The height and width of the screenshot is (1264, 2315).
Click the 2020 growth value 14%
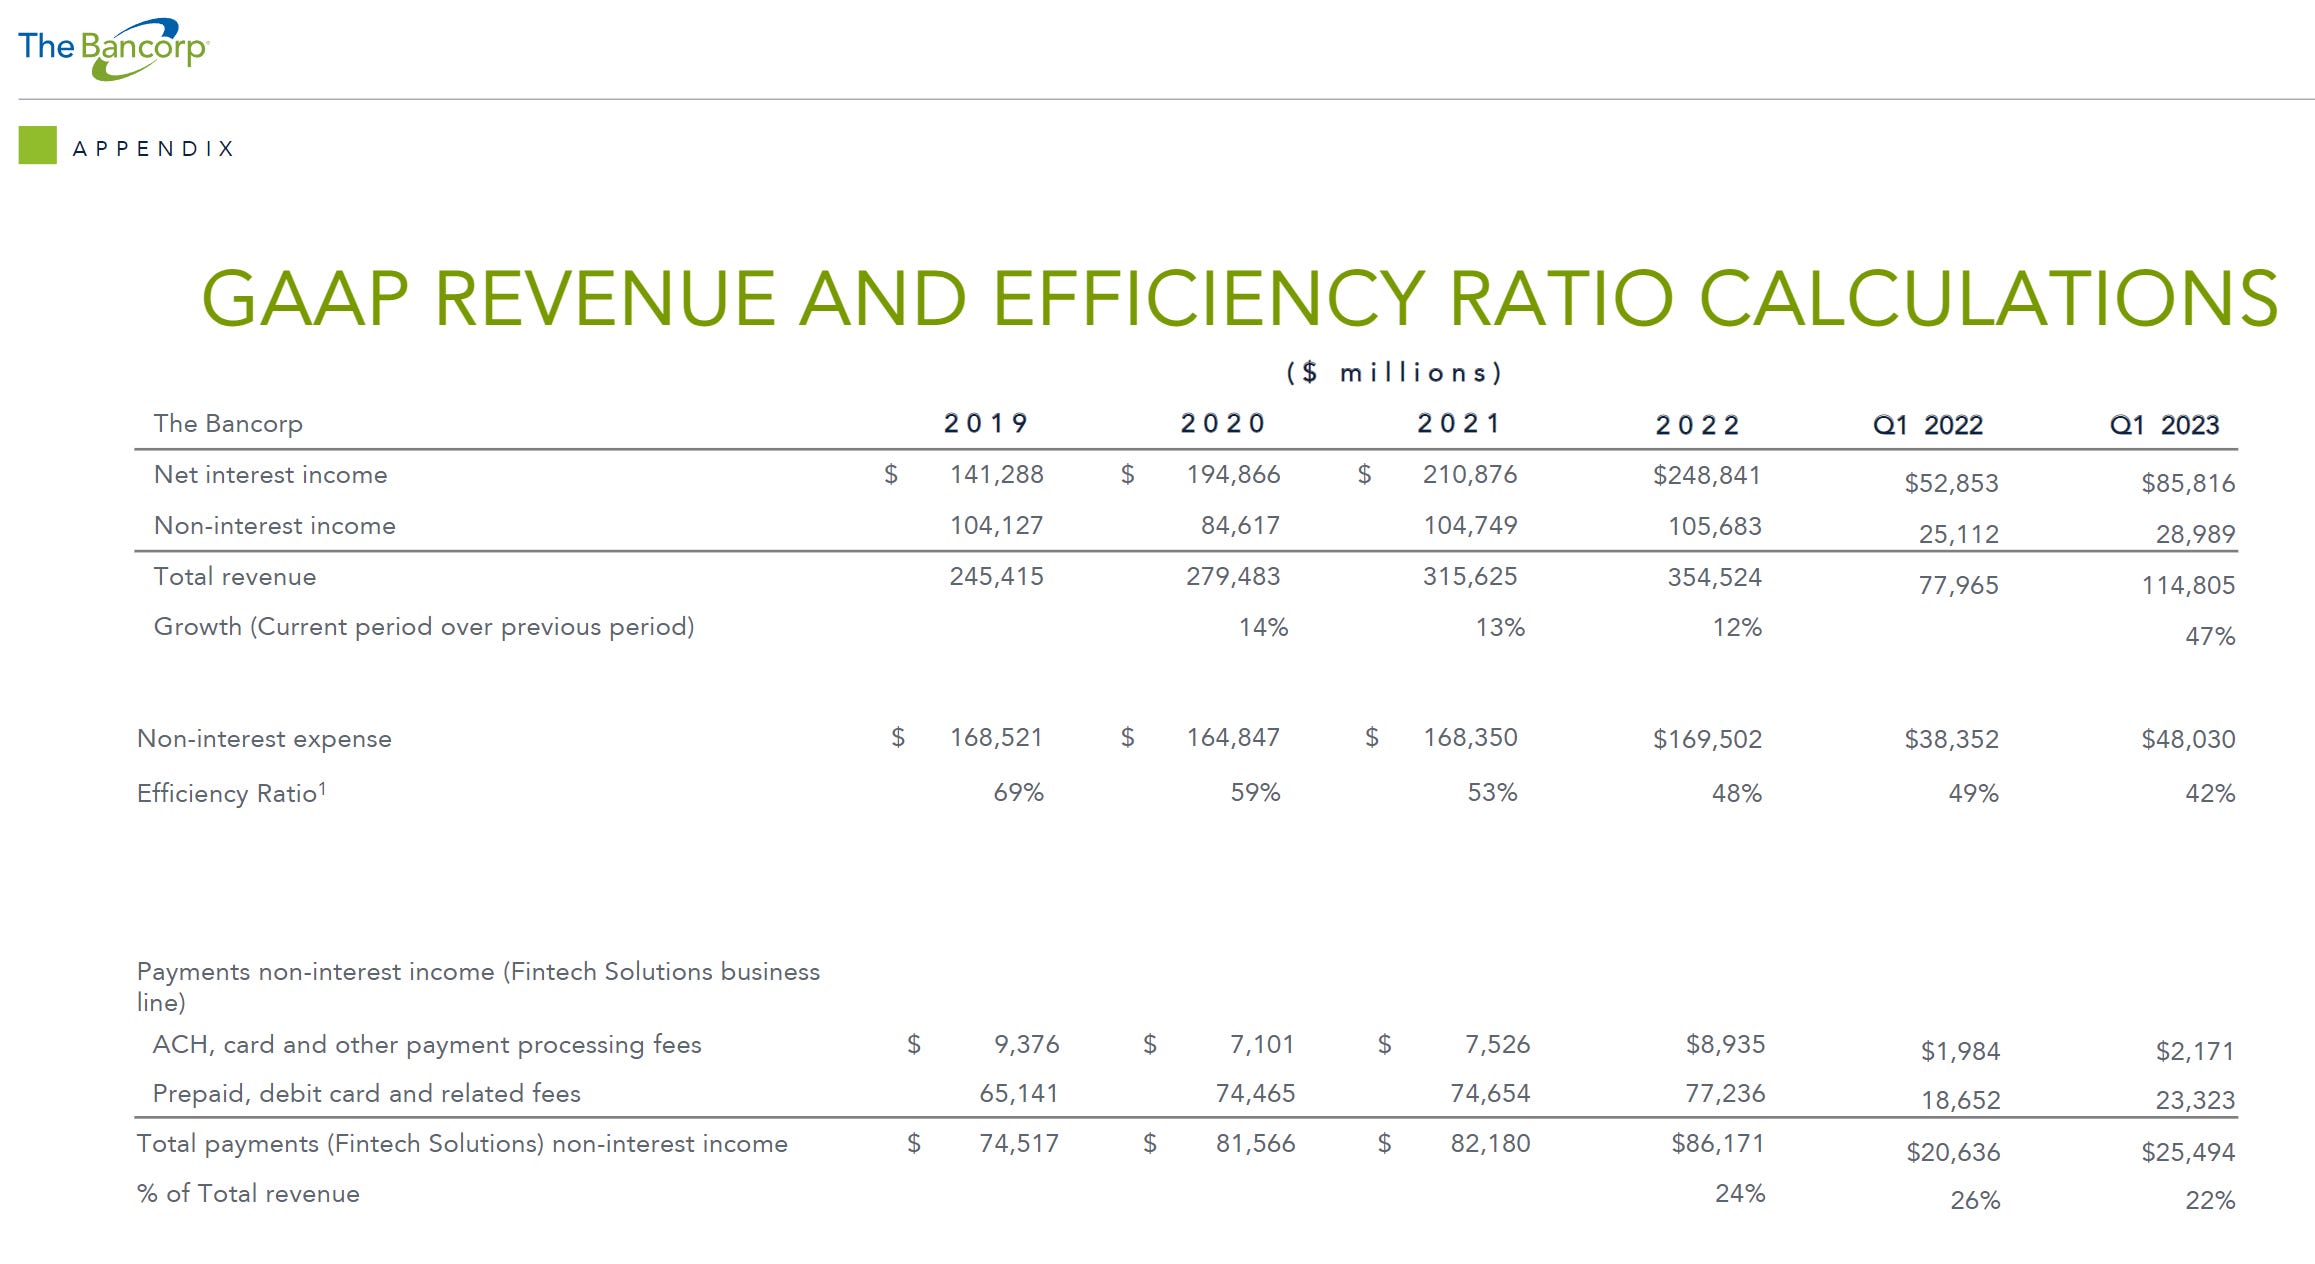pyautogui.click(x=1263, y=627)
